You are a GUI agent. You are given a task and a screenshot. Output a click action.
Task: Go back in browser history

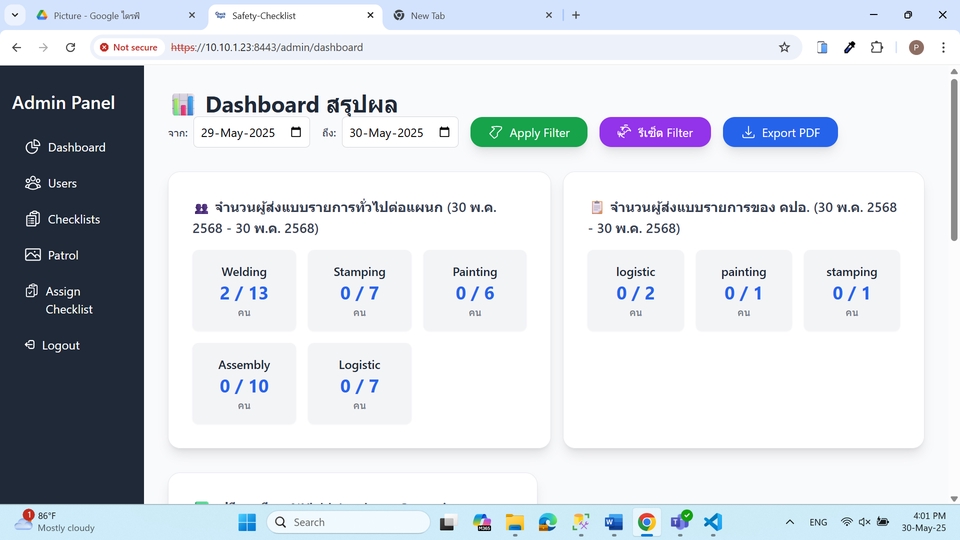tap(17, 47)
